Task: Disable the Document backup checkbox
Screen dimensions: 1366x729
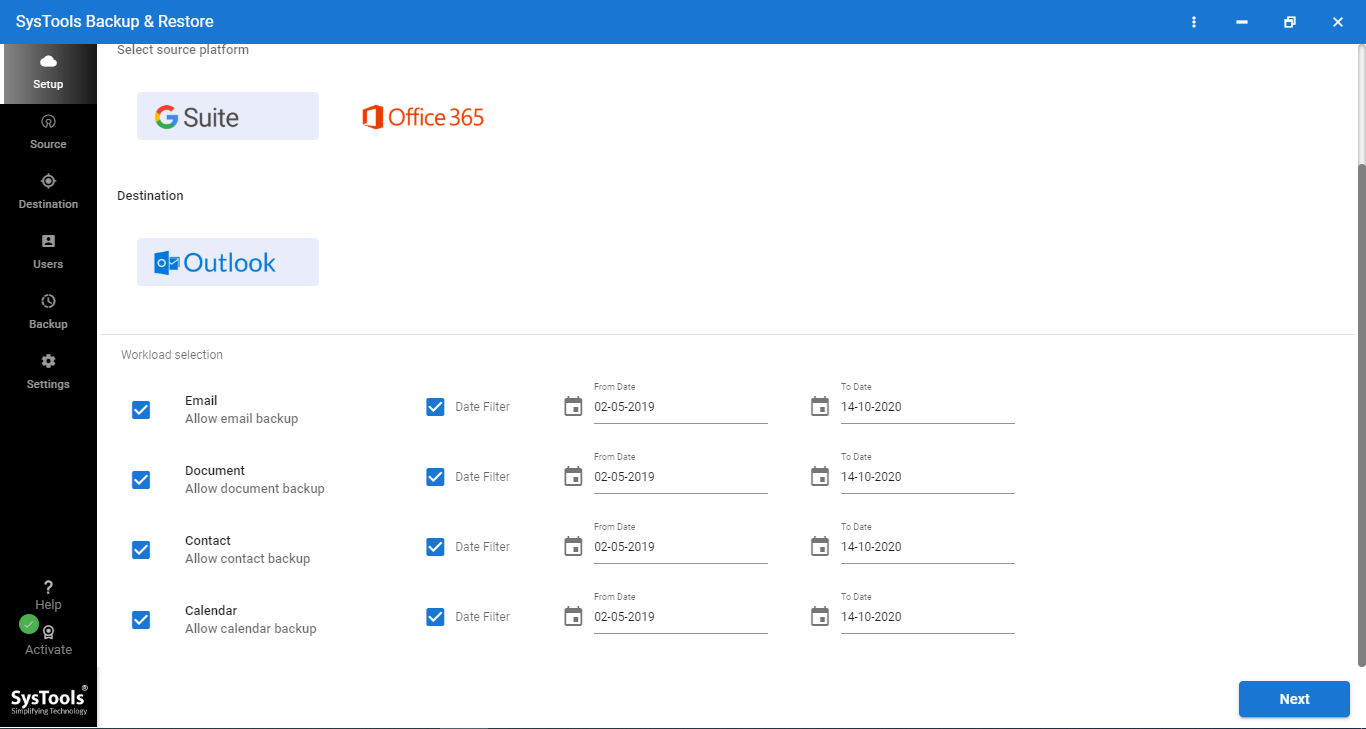Action: (x=140, y=479)
